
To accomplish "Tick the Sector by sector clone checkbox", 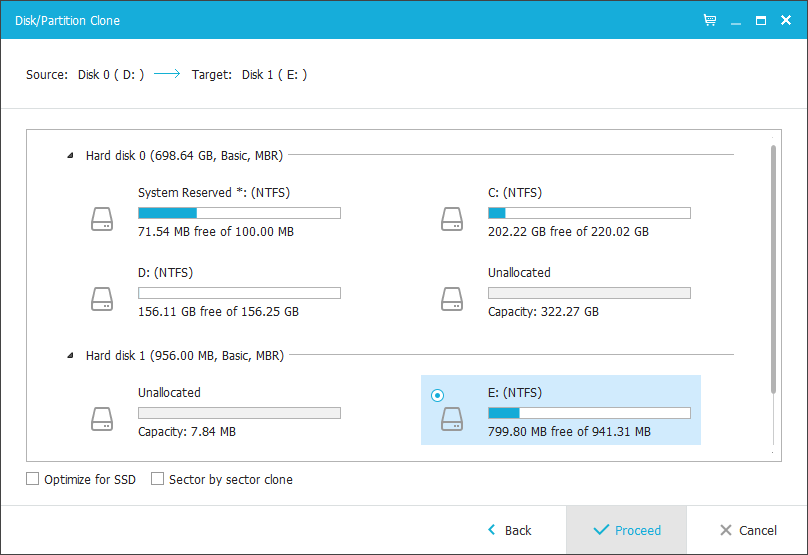I will coord(157,479).
